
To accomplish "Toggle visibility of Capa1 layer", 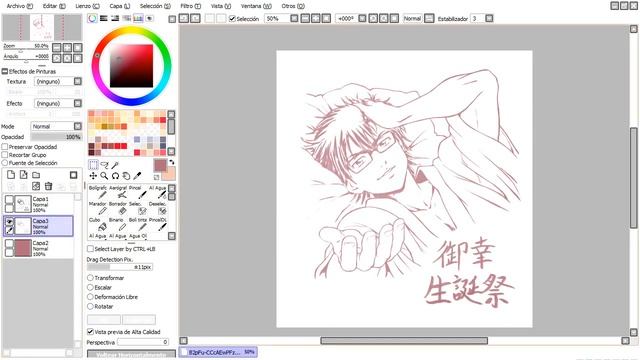I will coord(9,199).
